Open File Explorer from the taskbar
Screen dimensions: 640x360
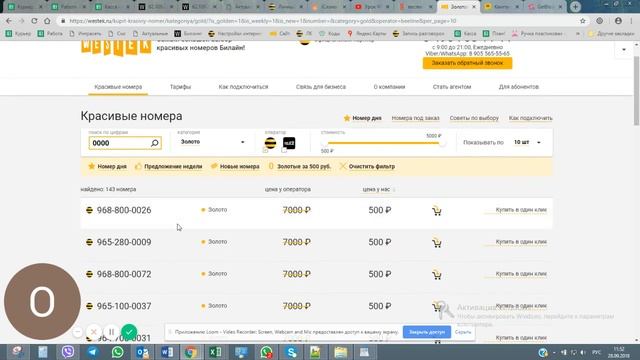pyautogui.click(x=340, y=352)
